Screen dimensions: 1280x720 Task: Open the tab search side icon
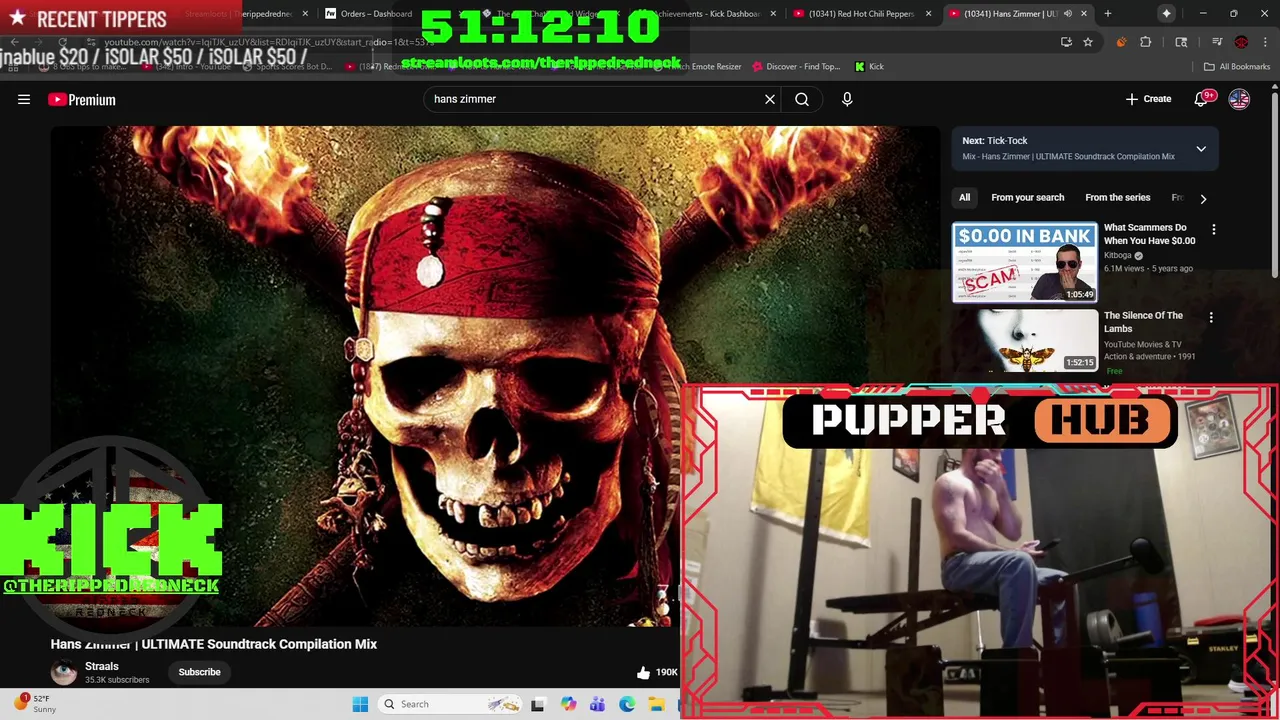[x=1181, y=42]
